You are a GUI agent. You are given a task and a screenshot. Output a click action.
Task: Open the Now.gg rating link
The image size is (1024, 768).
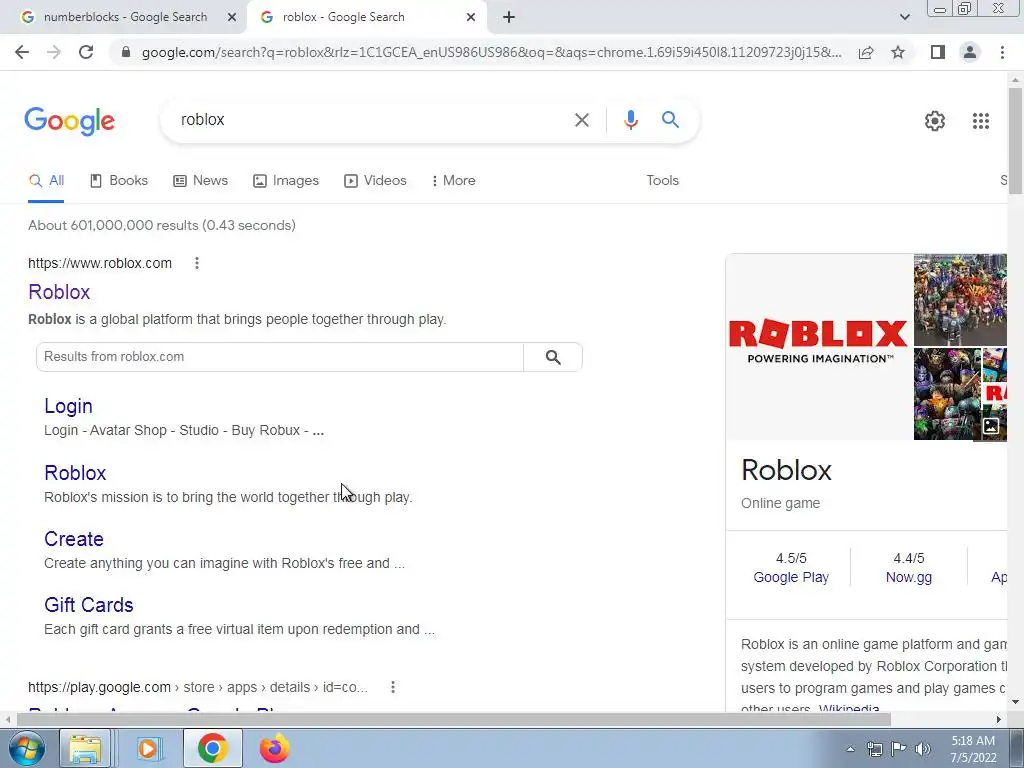tap(908, 577)
